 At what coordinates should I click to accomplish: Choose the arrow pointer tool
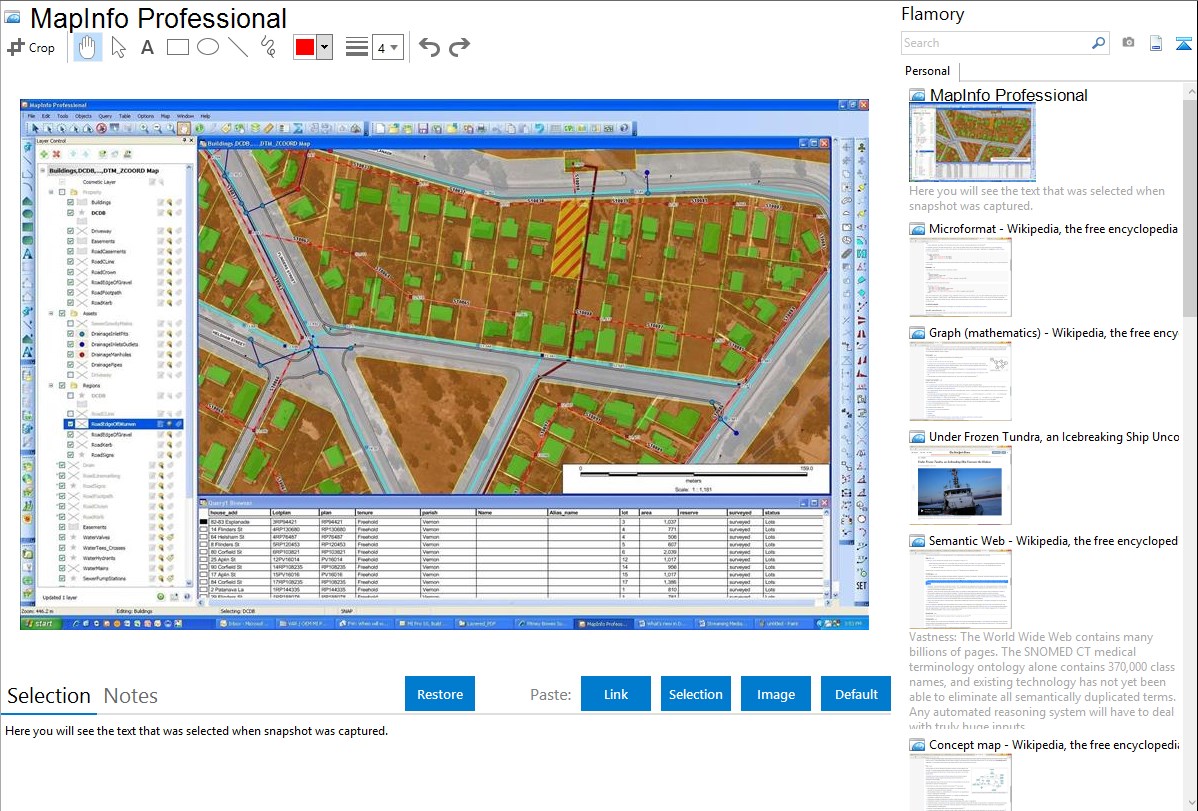pyautogui.click(x=118, y=47)
